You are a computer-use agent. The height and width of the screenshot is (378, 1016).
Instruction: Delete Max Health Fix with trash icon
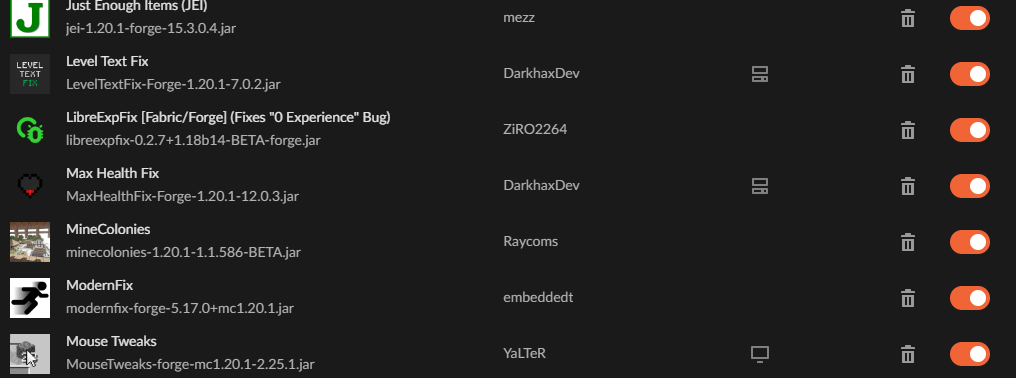tap(908, 186)
